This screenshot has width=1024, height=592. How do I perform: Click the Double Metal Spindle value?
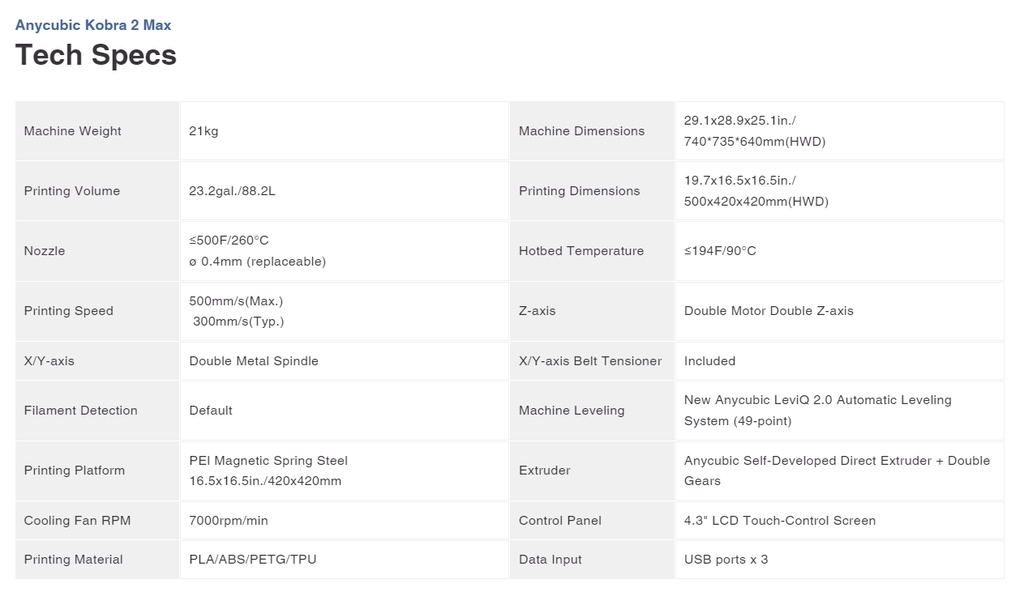[x=253, y=361]
